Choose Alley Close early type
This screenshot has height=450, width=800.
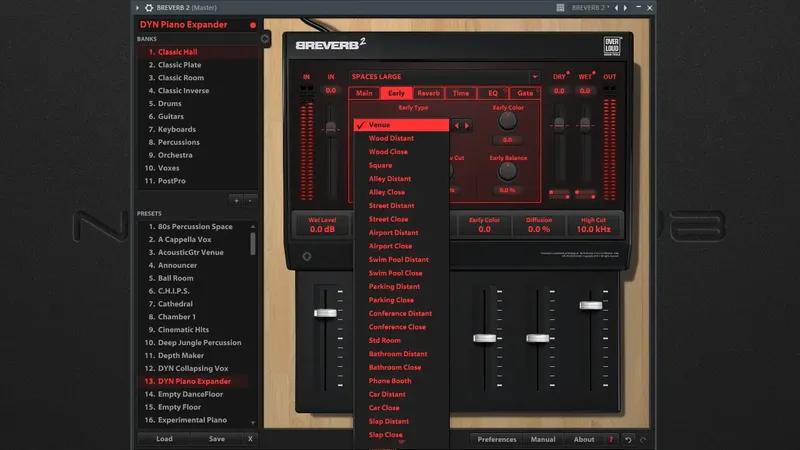click(402, 192)
